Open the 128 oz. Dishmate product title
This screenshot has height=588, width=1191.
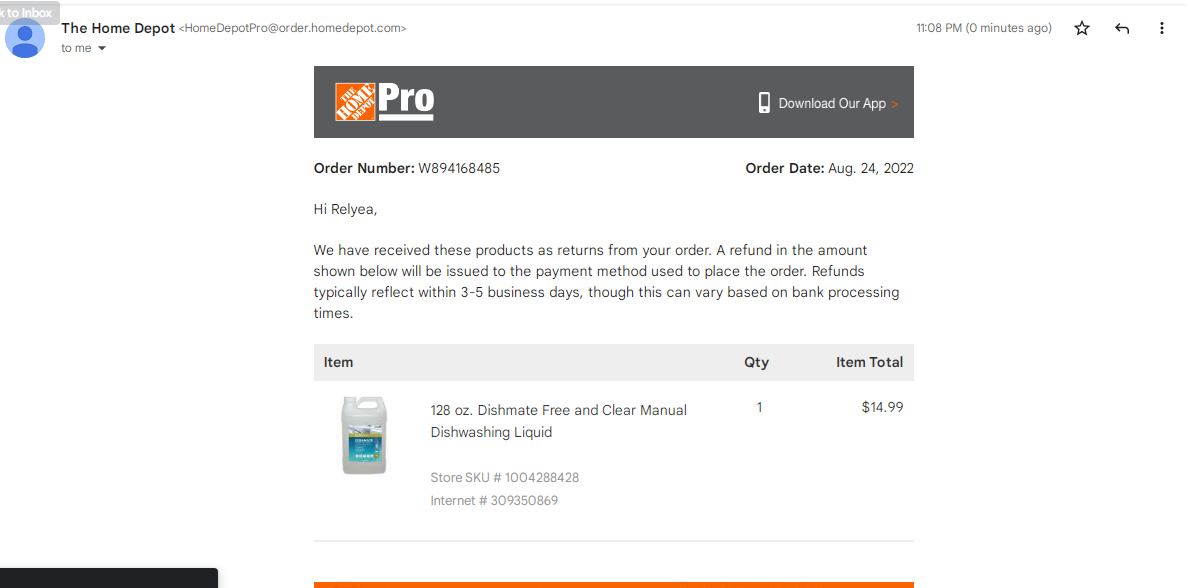click(x=558, y=421)
